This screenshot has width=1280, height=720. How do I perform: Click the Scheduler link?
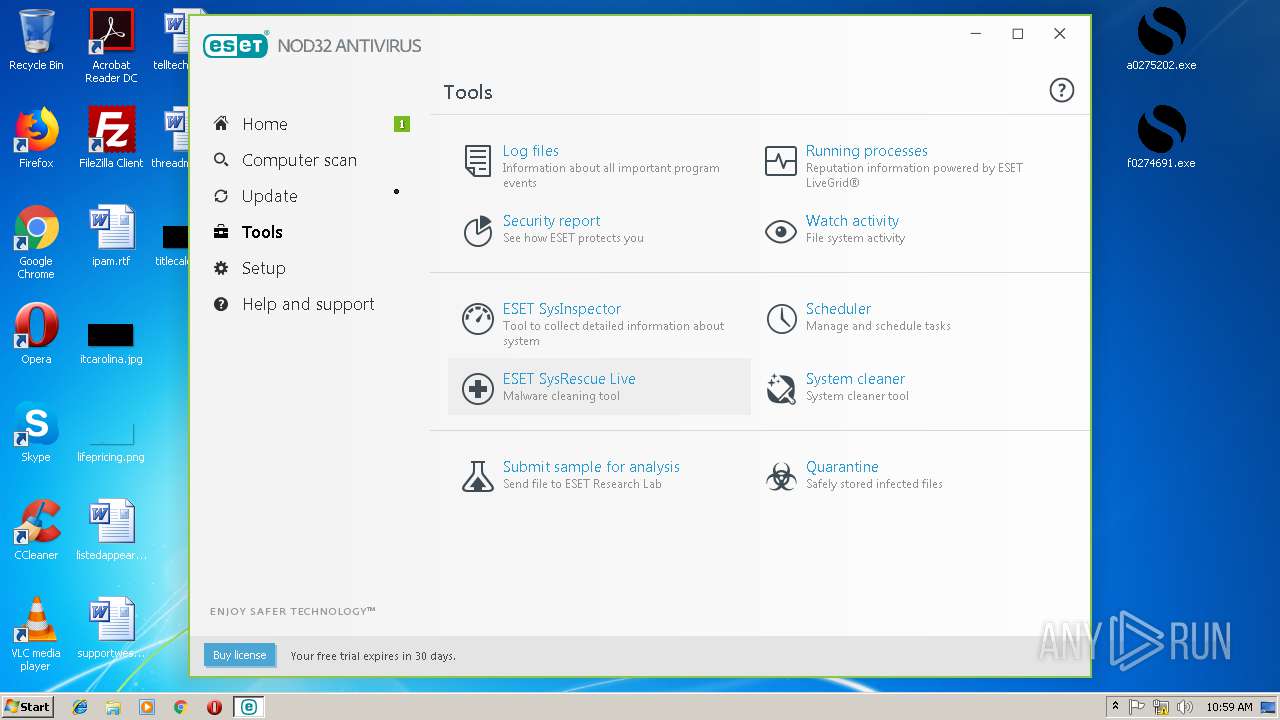838,309
